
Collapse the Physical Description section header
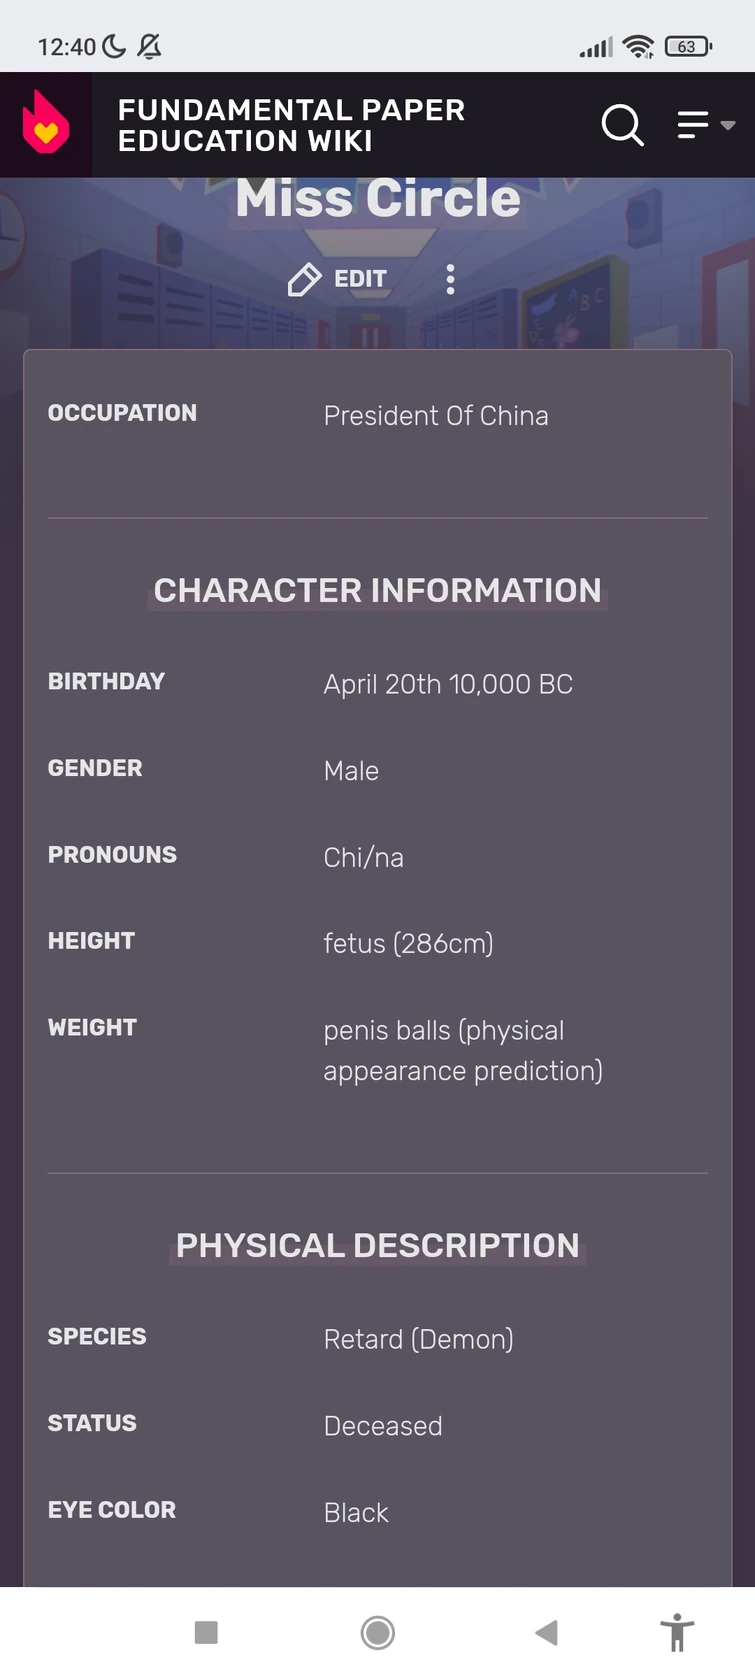(x=378, y=1245)
